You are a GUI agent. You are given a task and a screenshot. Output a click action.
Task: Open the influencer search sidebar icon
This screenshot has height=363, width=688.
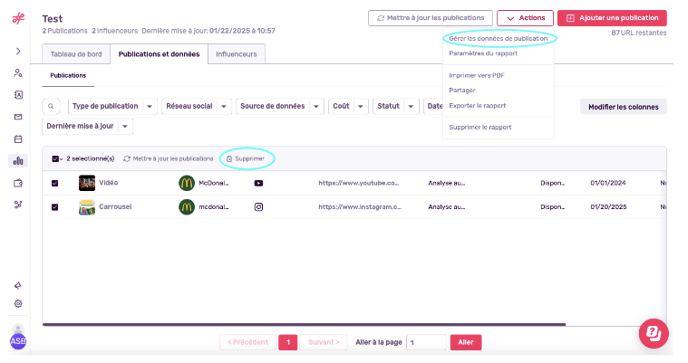(x=18, y=73)
